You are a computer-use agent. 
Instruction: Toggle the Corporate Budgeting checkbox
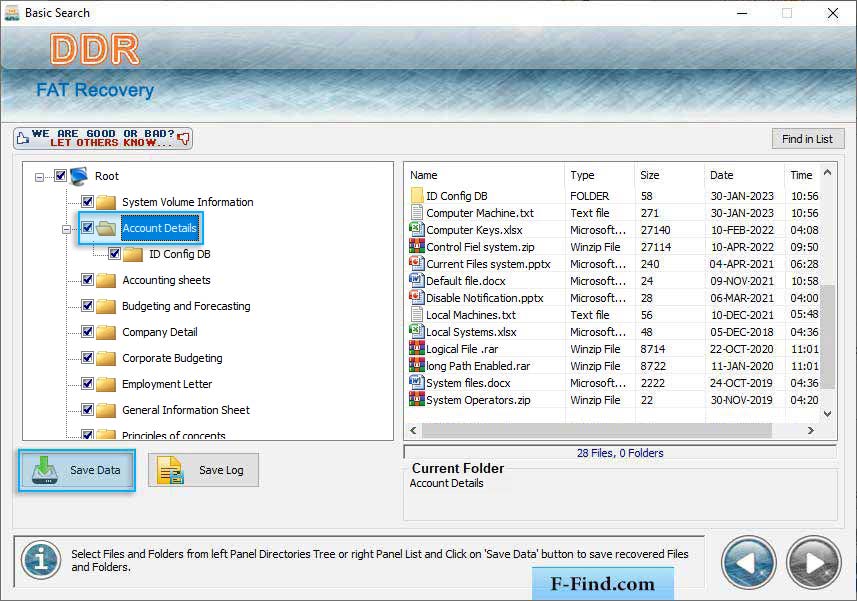(x=87, y=357)
